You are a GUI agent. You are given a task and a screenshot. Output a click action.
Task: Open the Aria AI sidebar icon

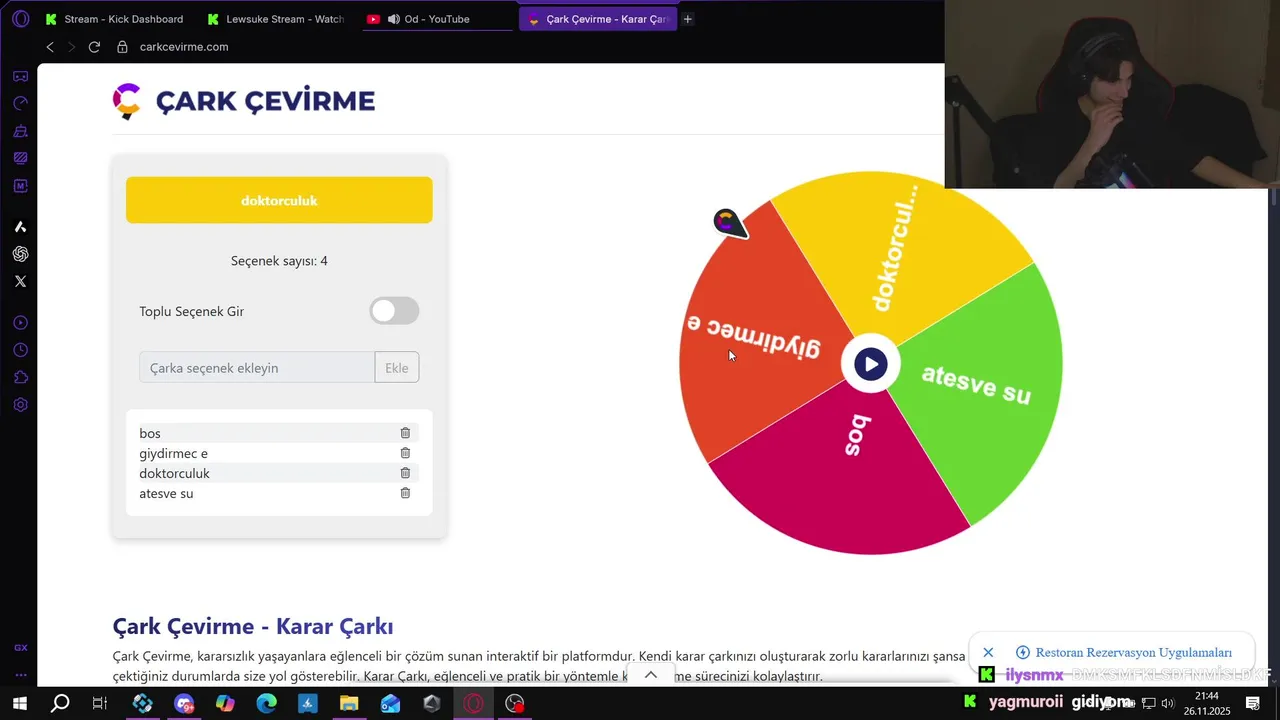pos(20,227)
